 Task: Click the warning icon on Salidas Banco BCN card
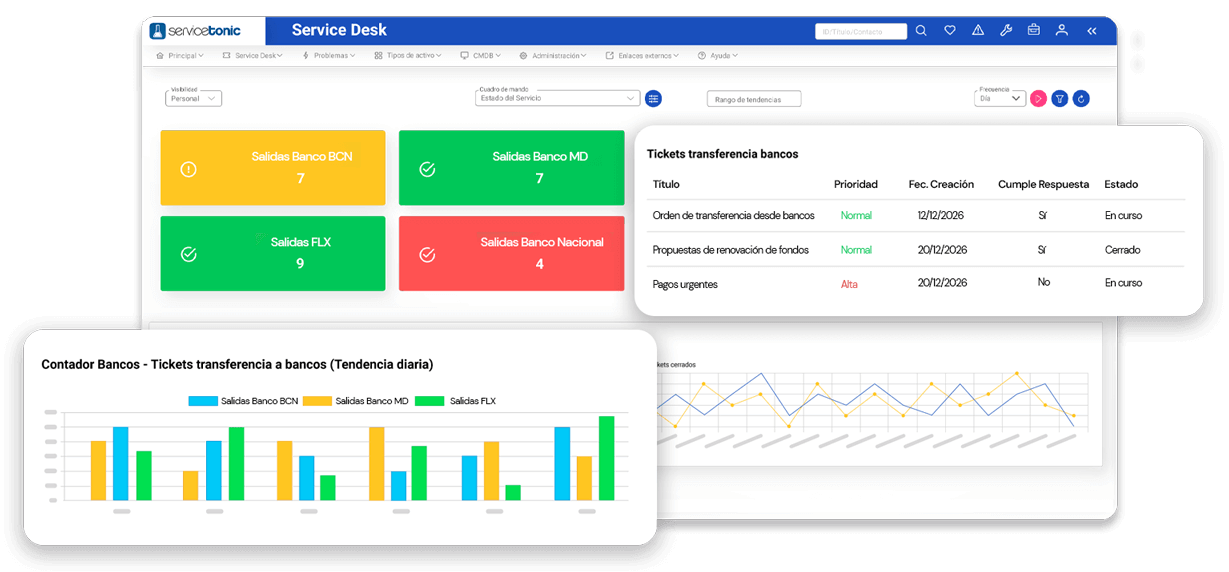click(188, 169)
